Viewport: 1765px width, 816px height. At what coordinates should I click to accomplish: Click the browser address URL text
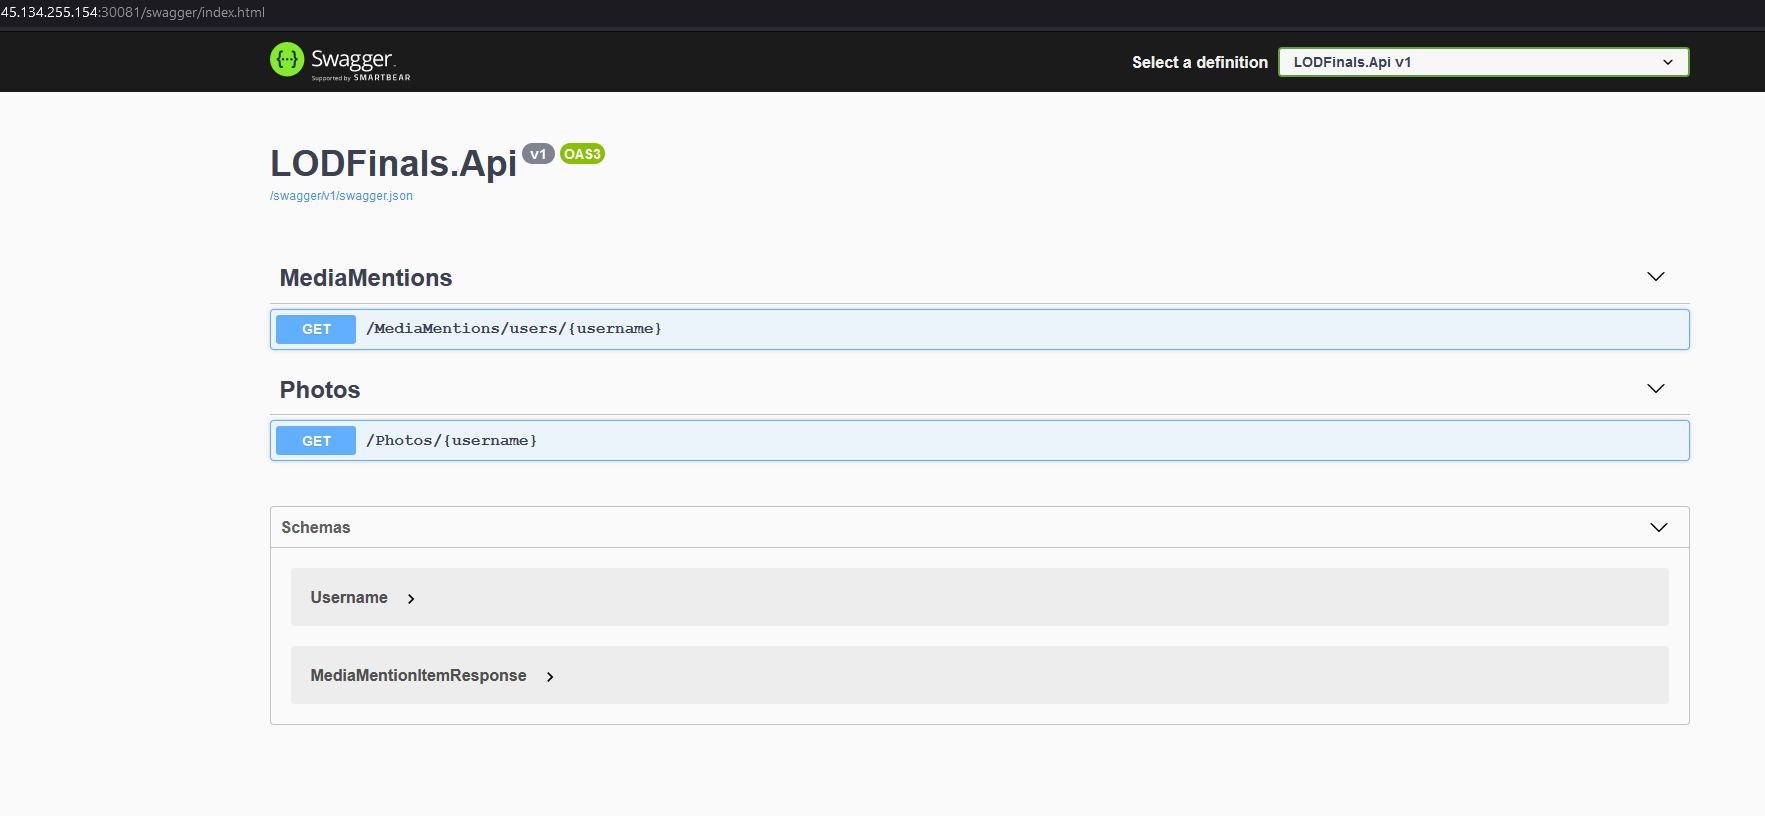133,12
